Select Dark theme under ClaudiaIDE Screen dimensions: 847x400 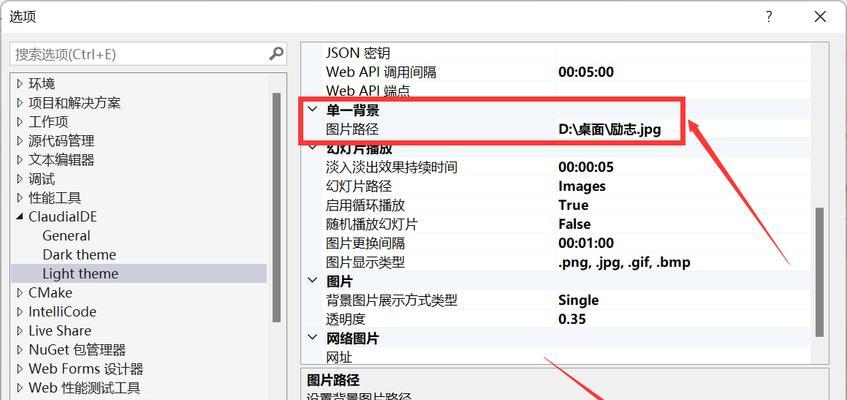coord(79,255)
